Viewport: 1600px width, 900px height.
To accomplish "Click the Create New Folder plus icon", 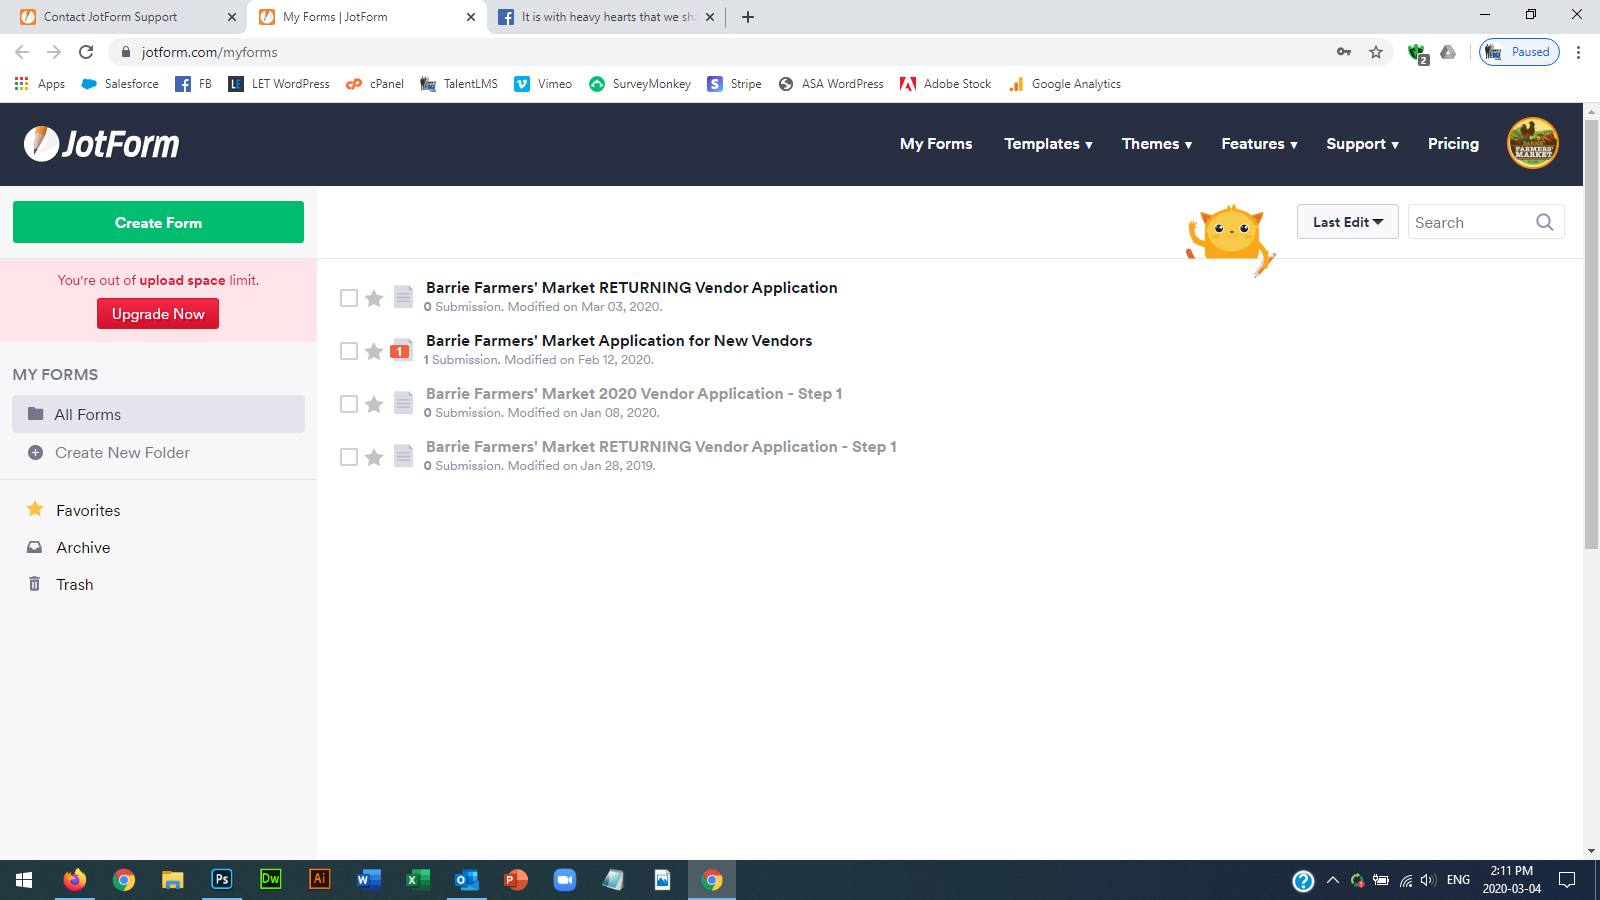I will 35,452.
